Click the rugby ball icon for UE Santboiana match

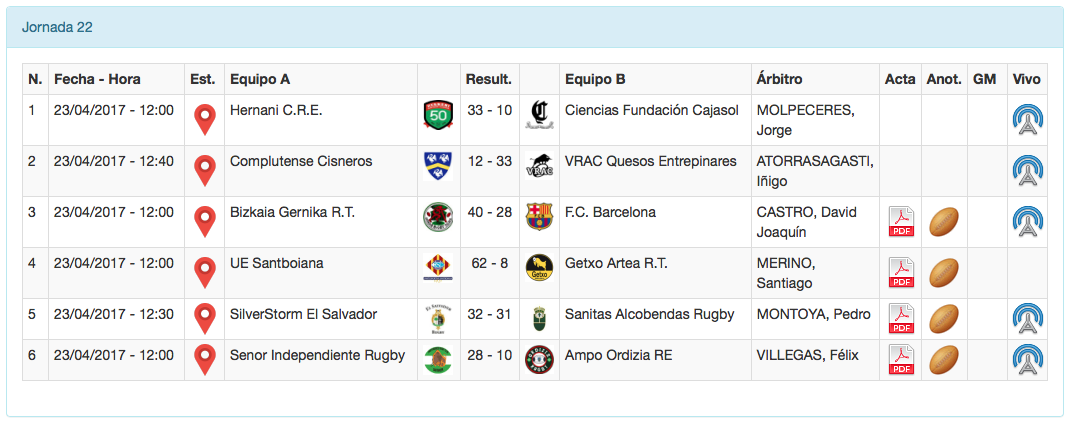945,273
